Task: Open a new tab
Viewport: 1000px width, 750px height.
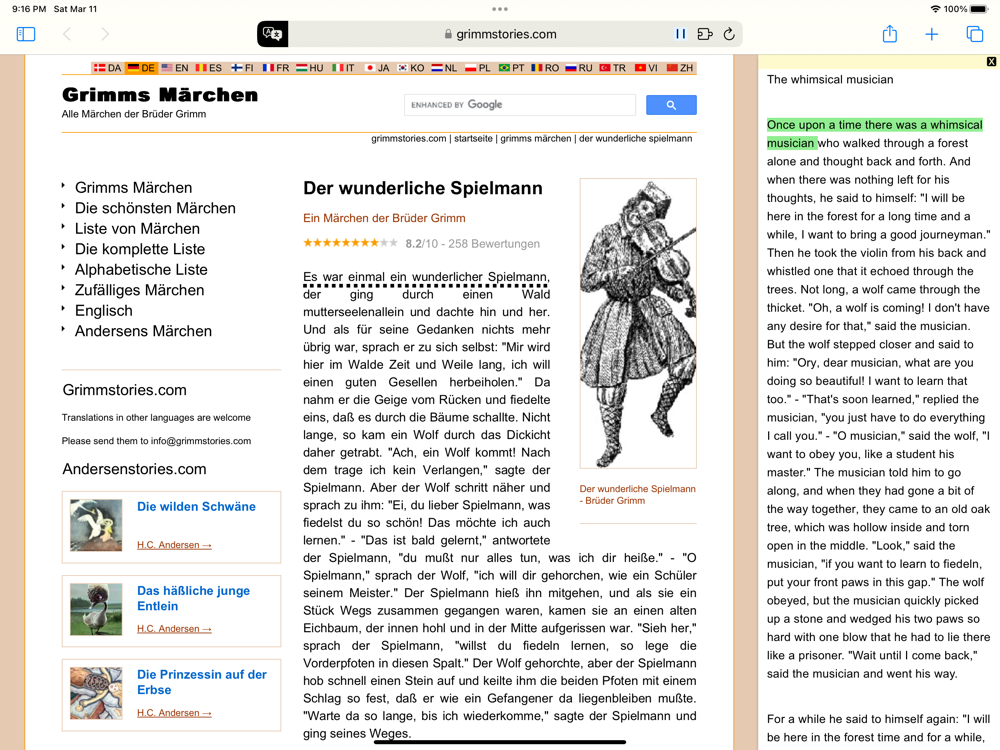Action: 932,34
